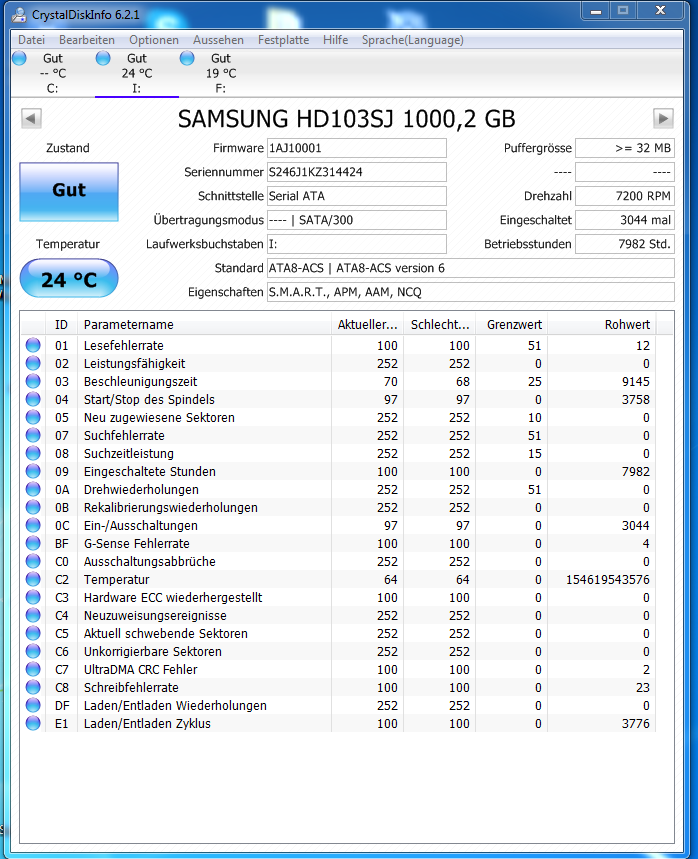Select the UltraDMA CRC Fehler name
This screenshot has height=859, width=698.
pos(140,669)
